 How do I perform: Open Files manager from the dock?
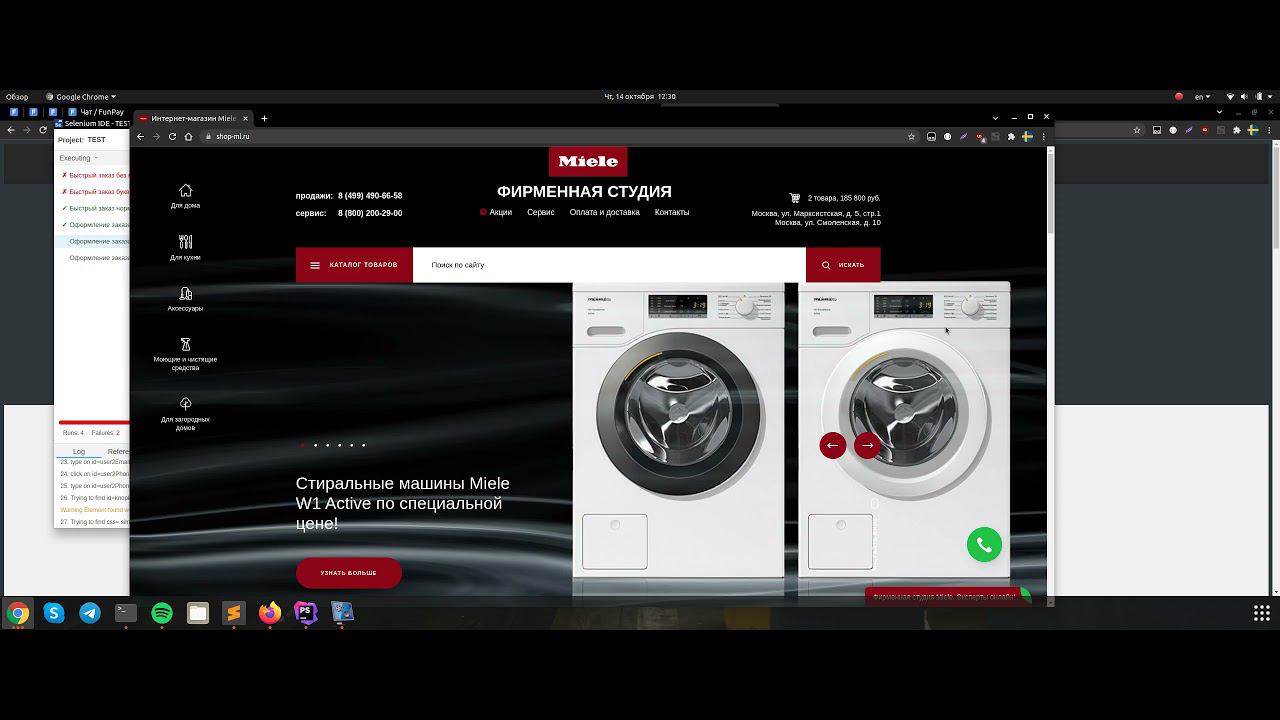pyautogui.click(x=198, y=613)
